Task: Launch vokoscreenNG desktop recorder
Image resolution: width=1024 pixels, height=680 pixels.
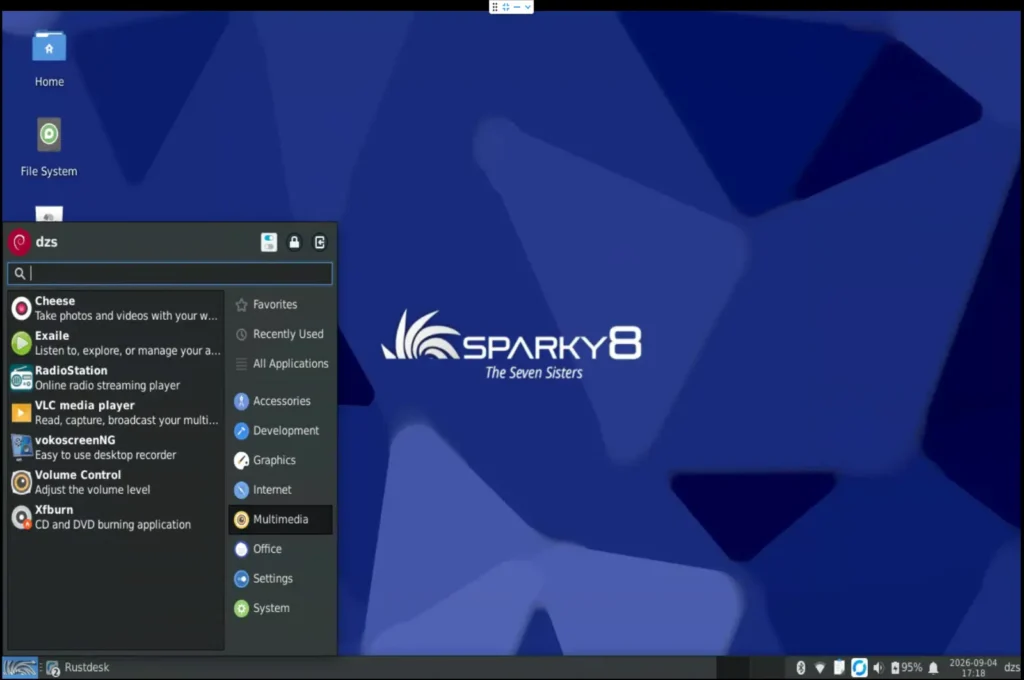Action: click(116, 447)
